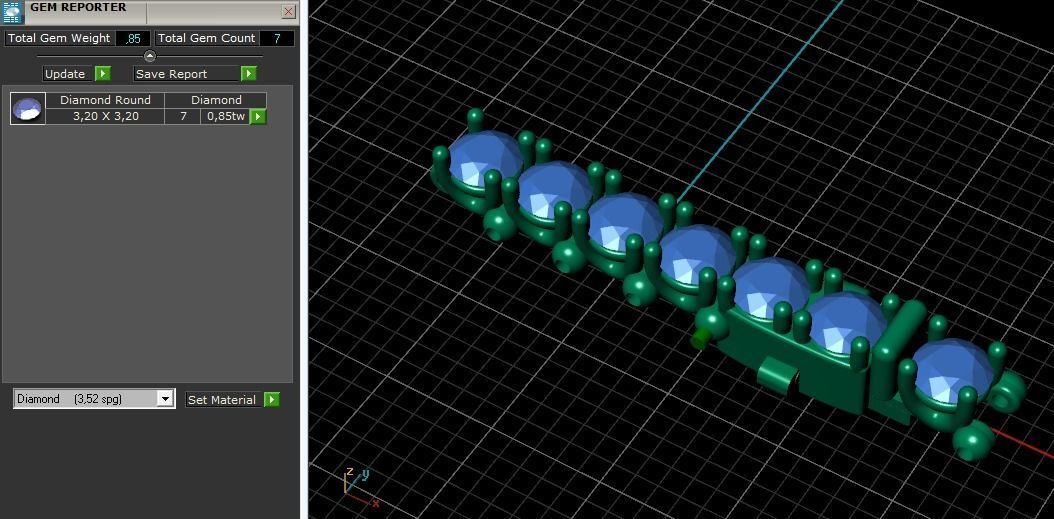The height and width of the screenshot is (519, 1054).
Task: Click the green arrow next to Set Material
Action: [271, 399]
